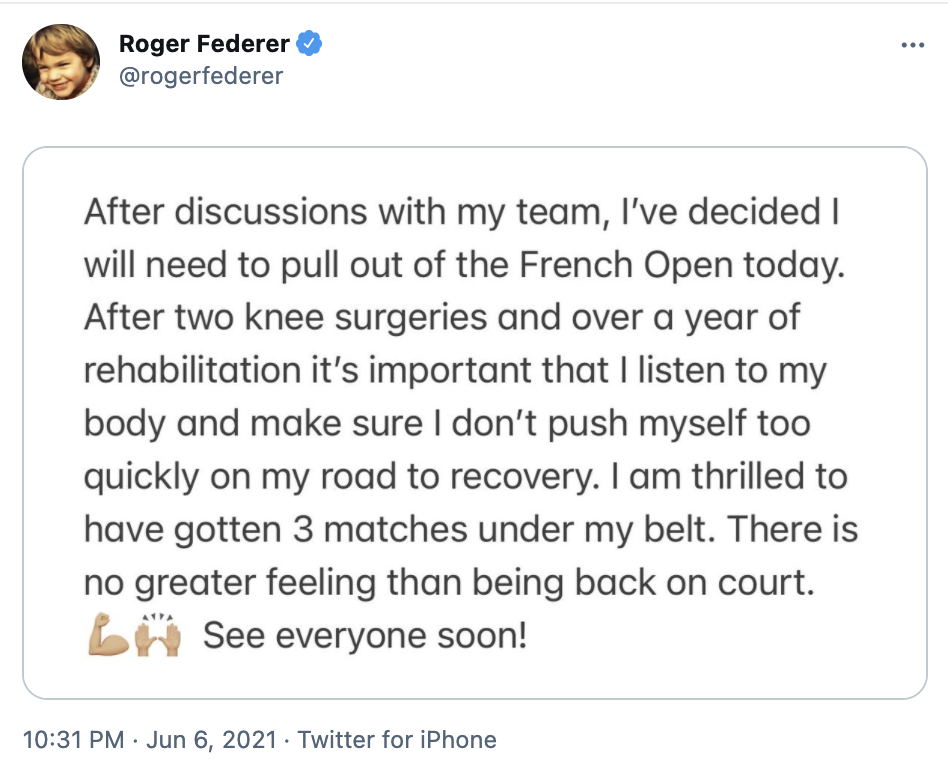
Task: Open Roger Federer's profile picture
Action: (61, 62)
